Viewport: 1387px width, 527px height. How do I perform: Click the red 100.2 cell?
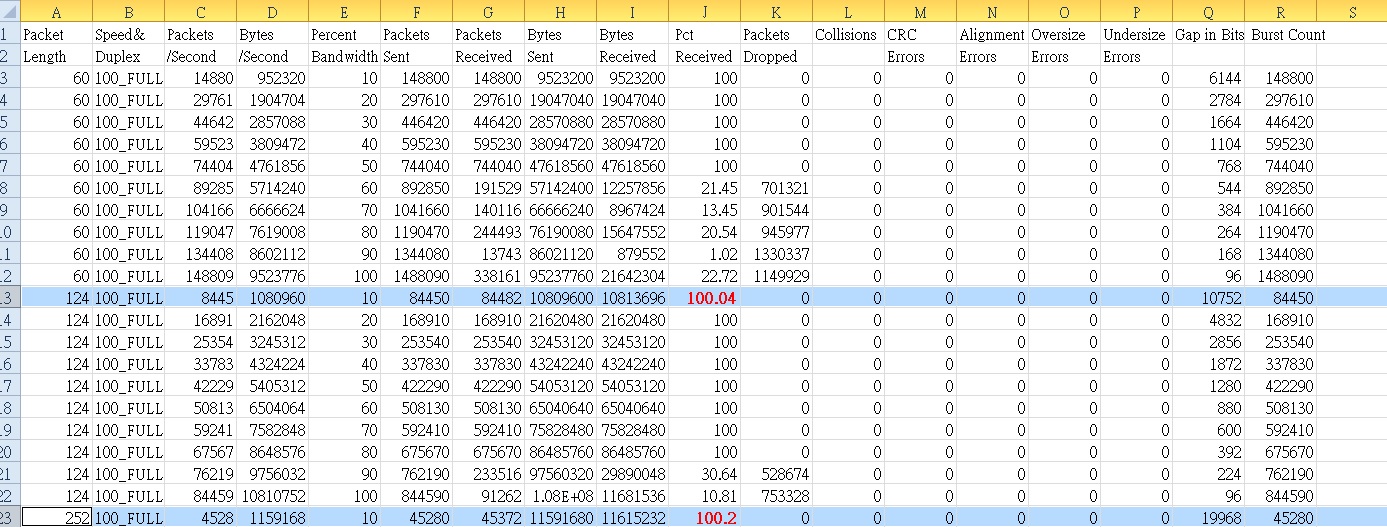click(704, 518)
